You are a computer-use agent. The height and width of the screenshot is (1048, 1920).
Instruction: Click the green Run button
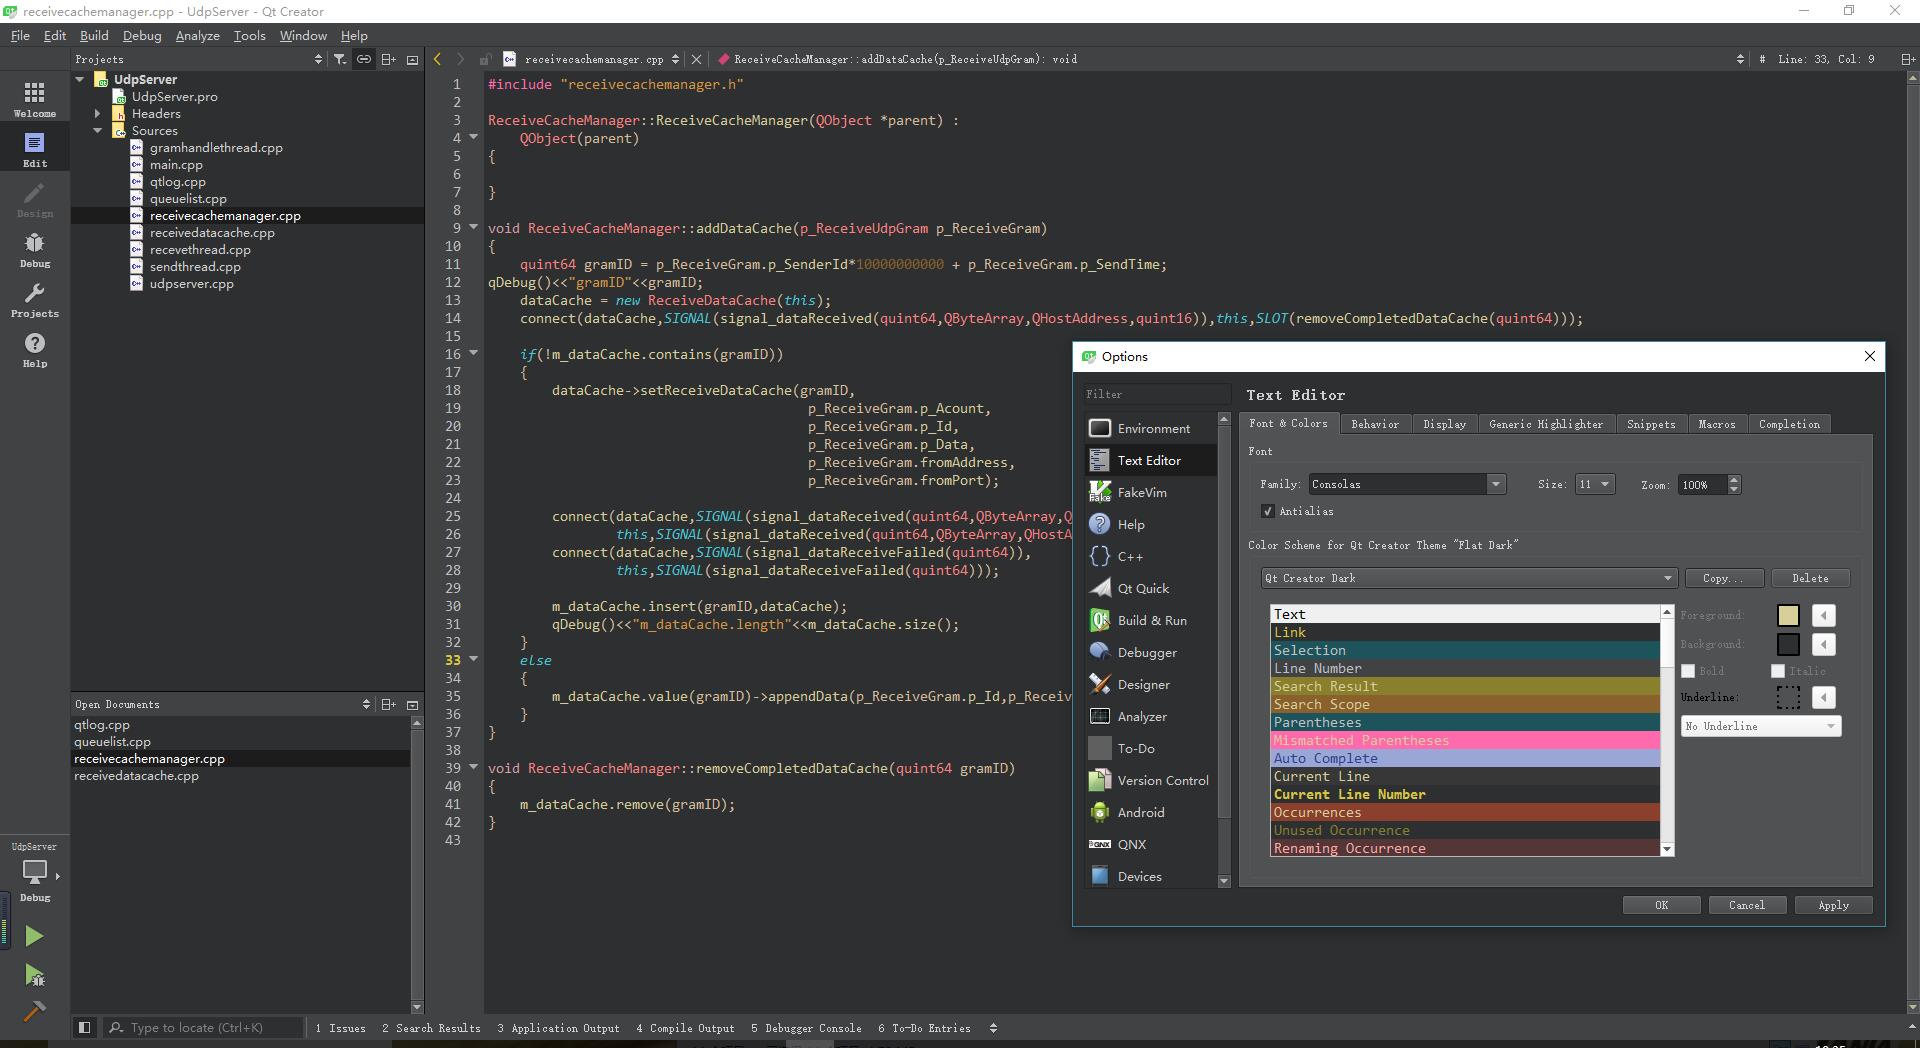[x=34, y=936]
